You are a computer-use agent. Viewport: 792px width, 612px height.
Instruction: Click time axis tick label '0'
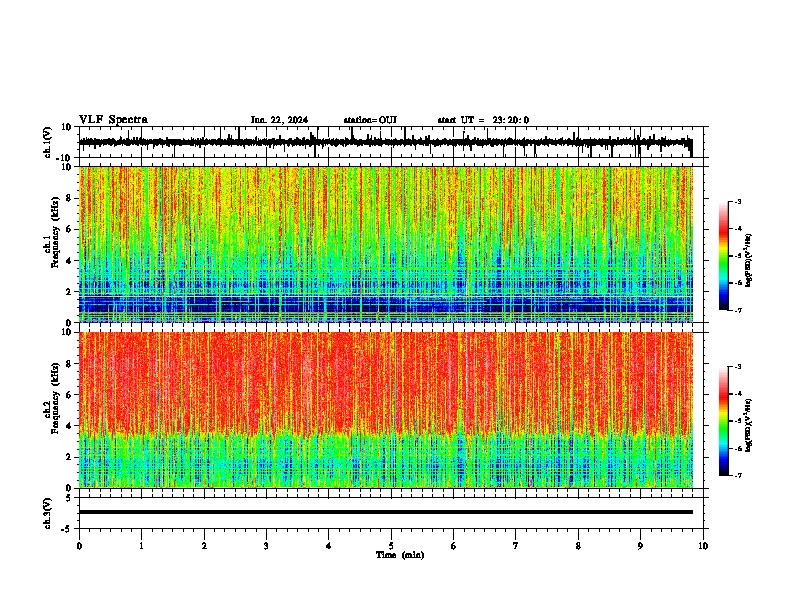[79, 546]
